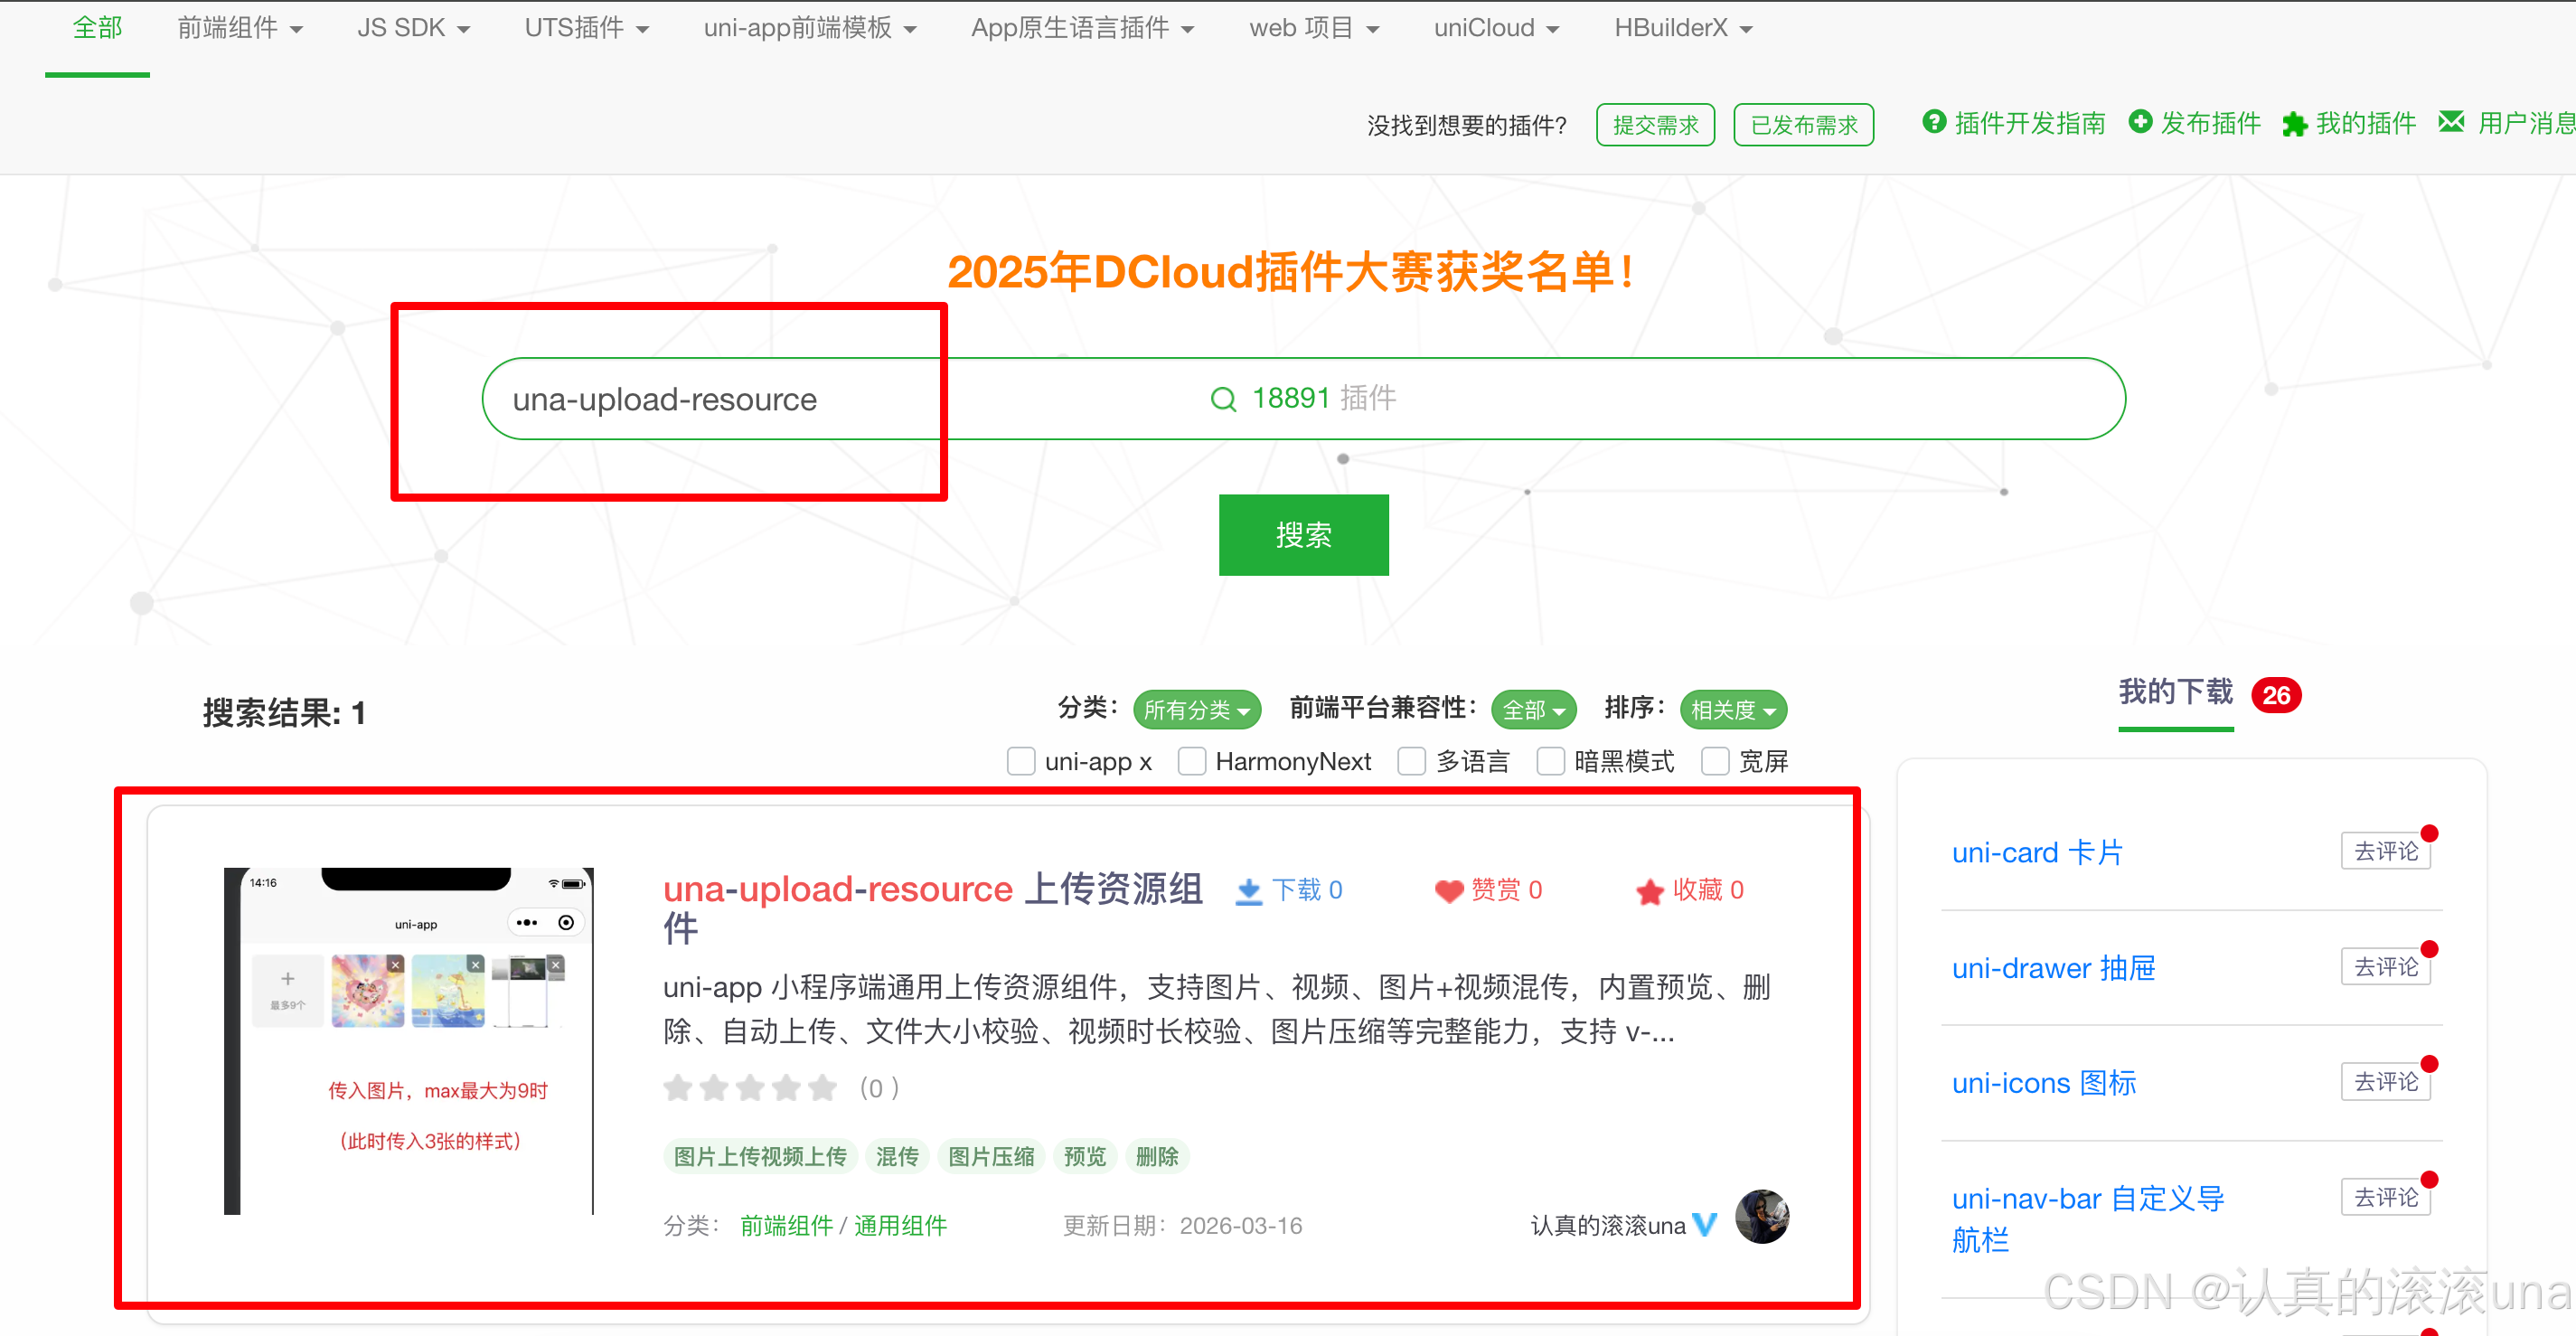Open the uni-nav-bar 自定义导航栏 link

[2088, 1219]
